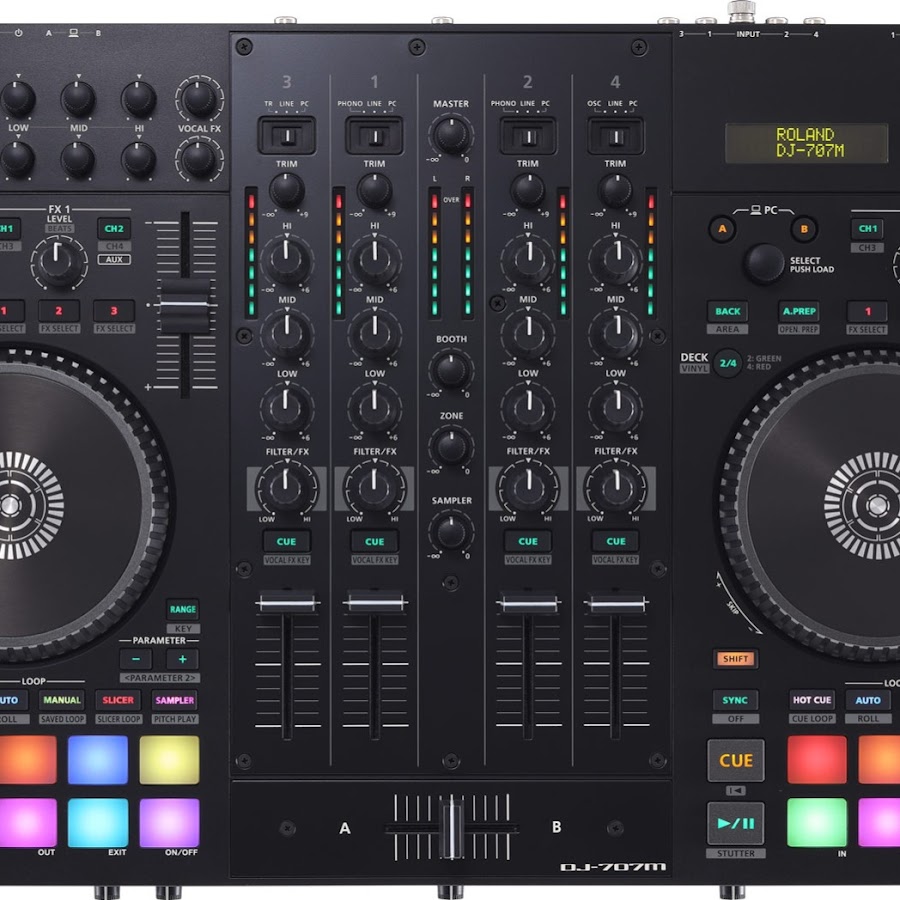Click the upper VOCAL FX knob
Screen dimensions: 900x900
(199, 98)
